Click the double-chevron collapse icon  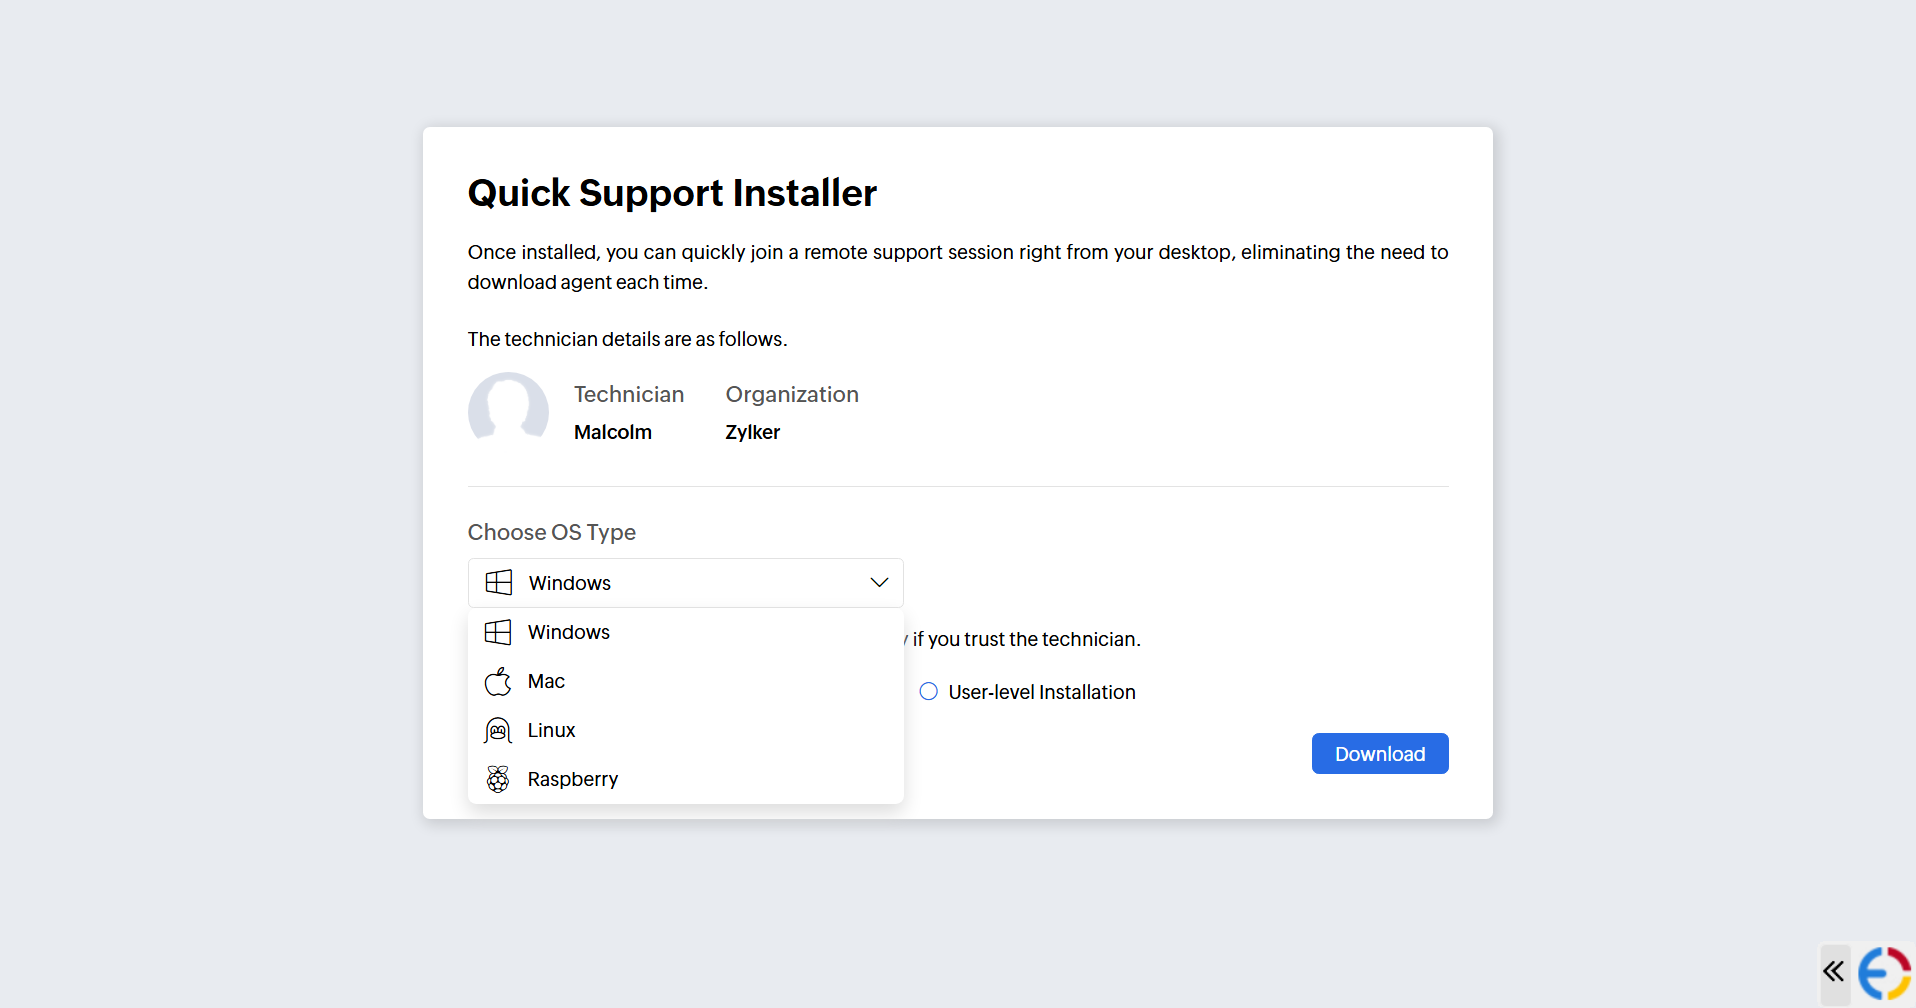(x=1833, y=971)
